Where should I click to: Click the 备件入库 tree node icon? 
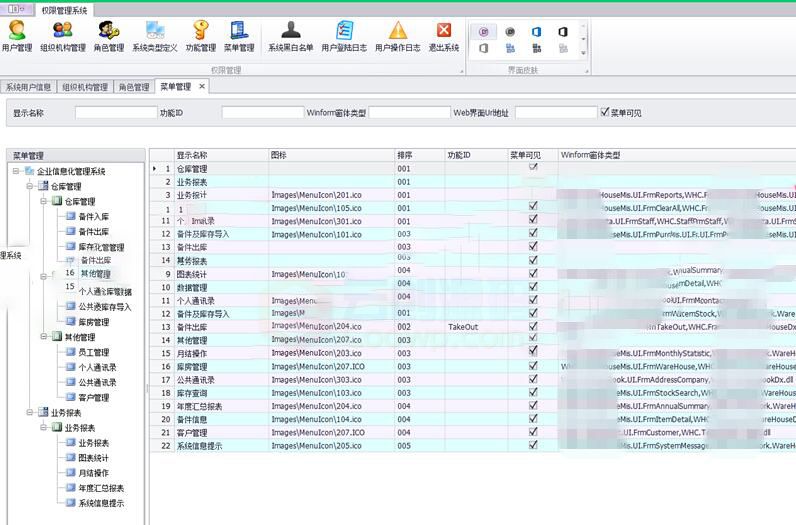71,216
